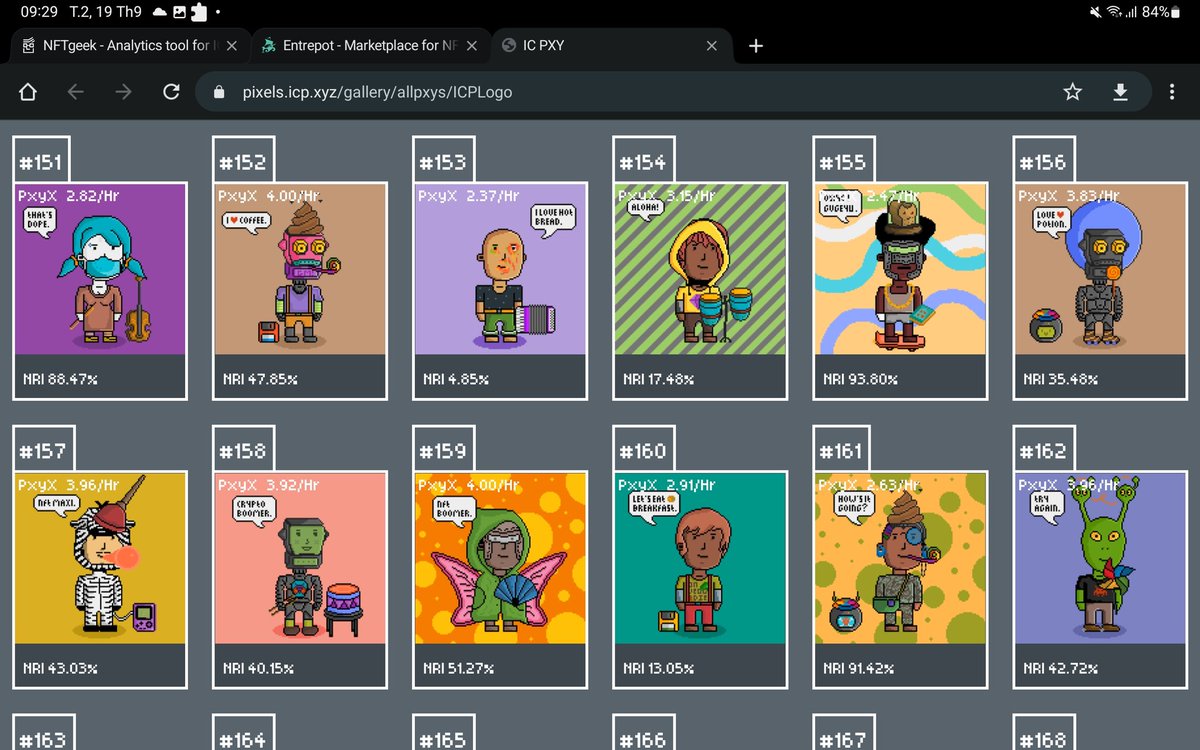Go forward to the next page
This screenshot has height=750, width=1200.
tap(124, 92)
